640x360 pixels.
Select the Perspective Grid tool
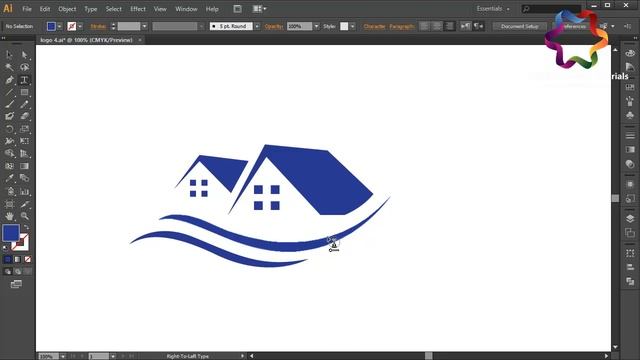point(24,153)
